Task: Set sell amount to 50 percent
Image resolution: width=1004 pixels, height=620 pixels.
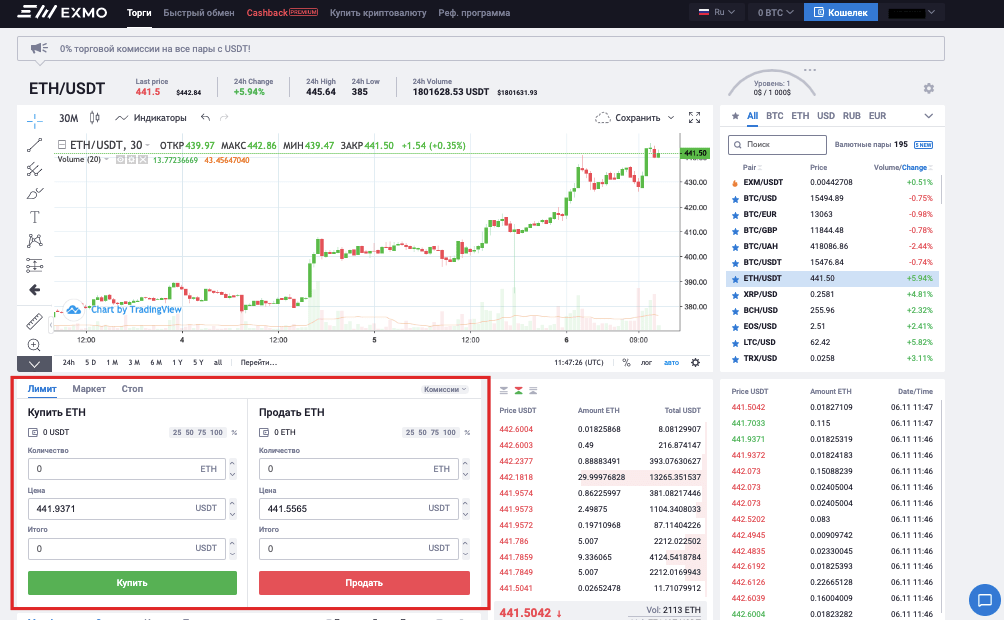Action: point(423,432)
